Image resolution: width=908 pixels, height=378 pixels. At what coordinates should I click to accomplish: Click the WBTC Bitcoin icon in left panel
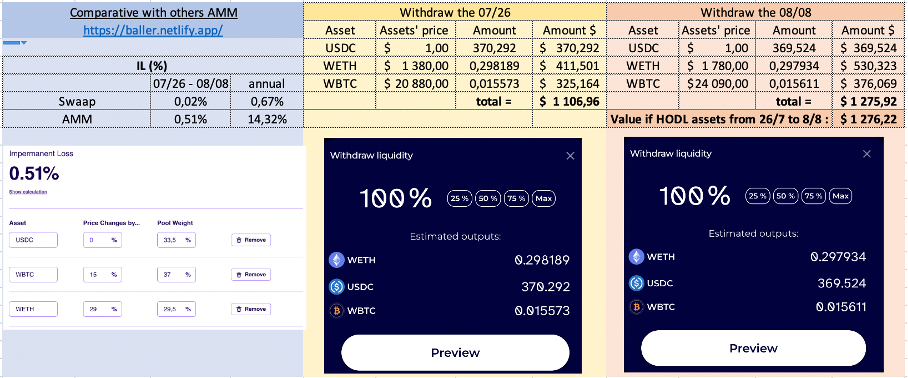coord(336,311)
